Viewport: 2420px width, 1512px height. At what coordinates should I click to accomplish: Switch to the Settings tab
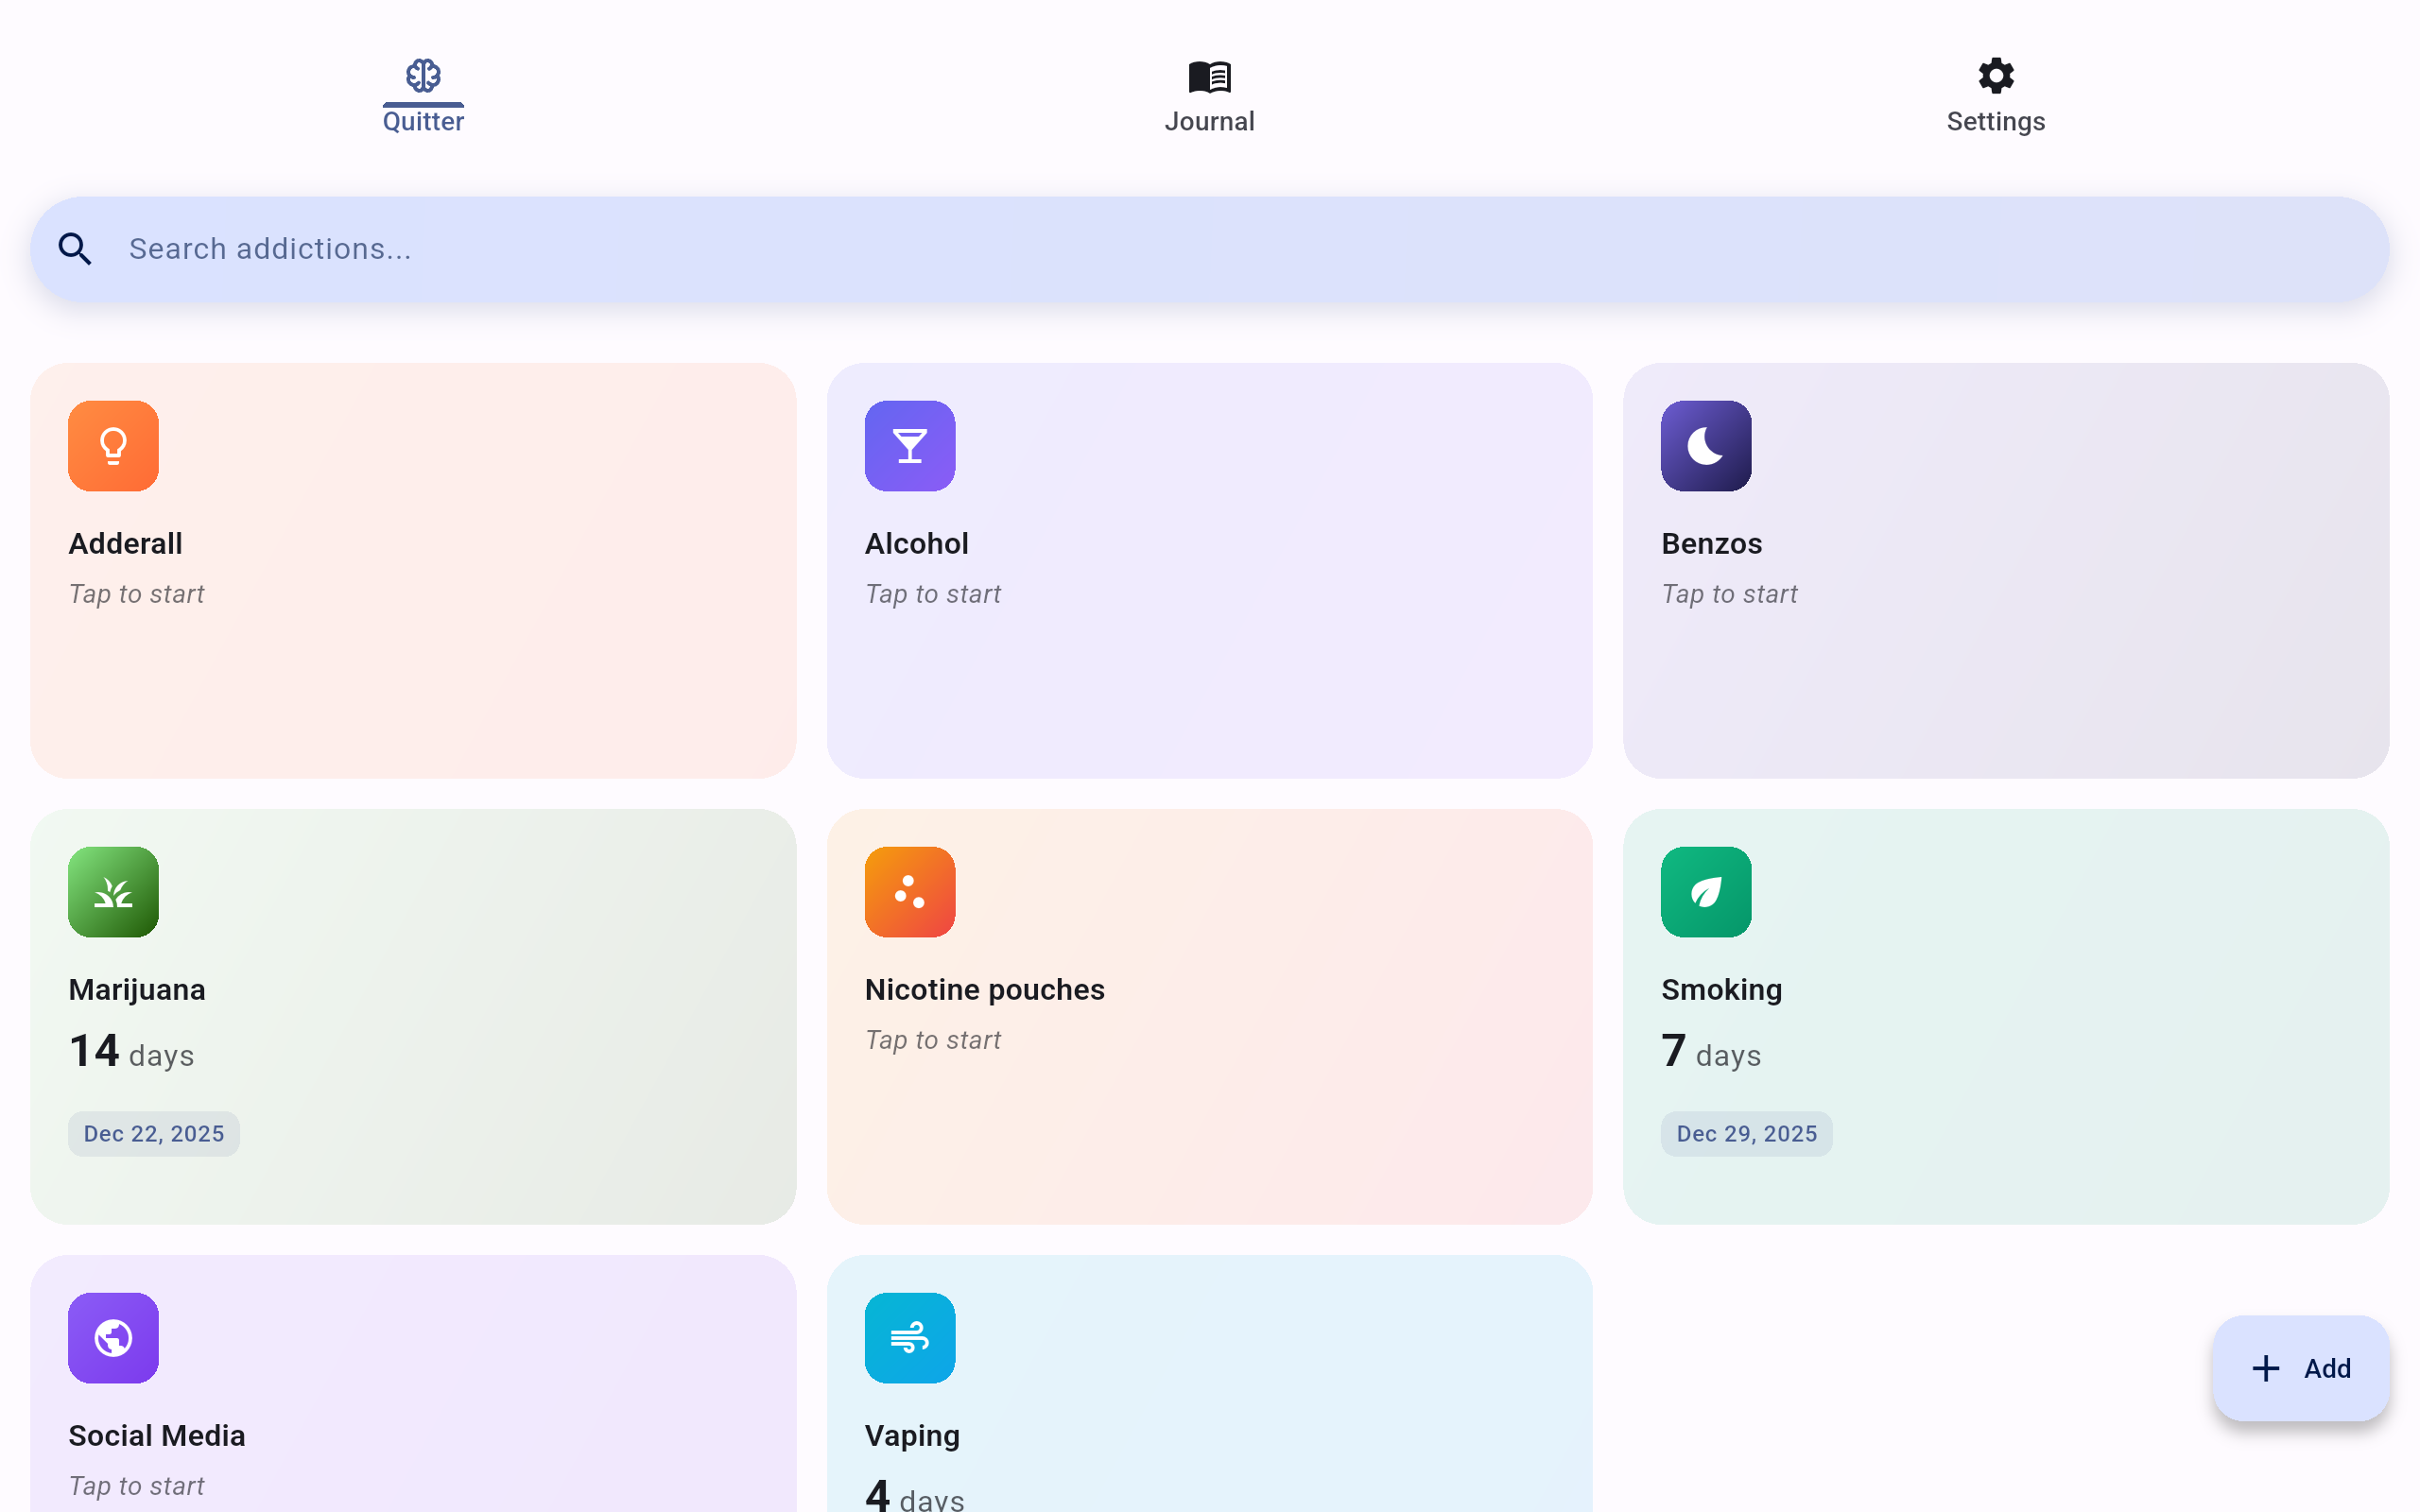[x=1995, y=96]
